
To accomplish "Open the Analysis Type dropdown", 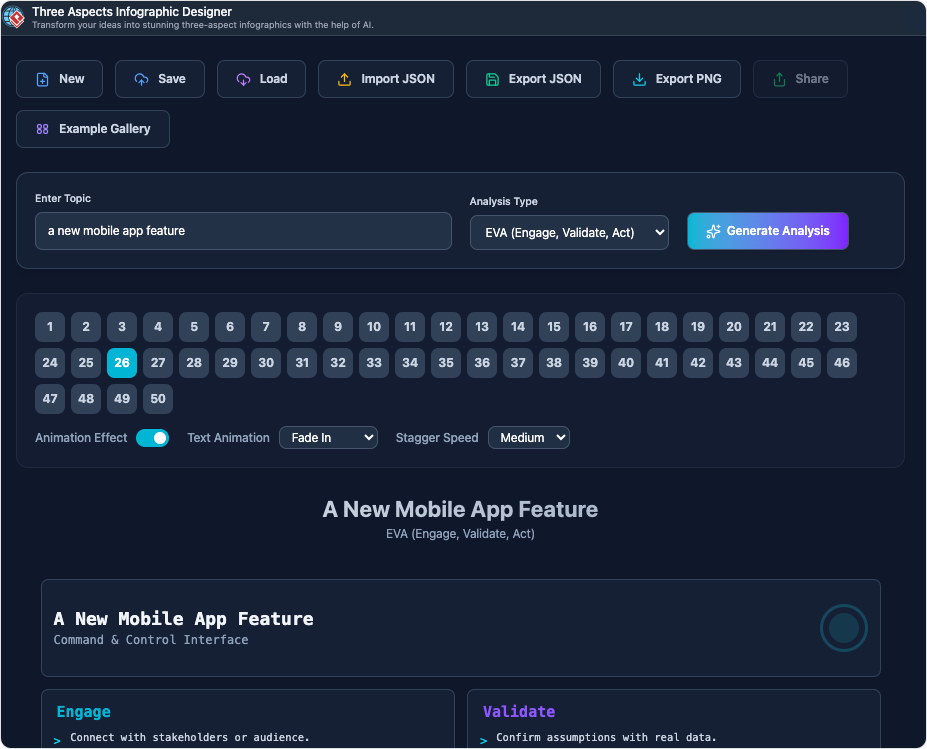I will point(569,232).
